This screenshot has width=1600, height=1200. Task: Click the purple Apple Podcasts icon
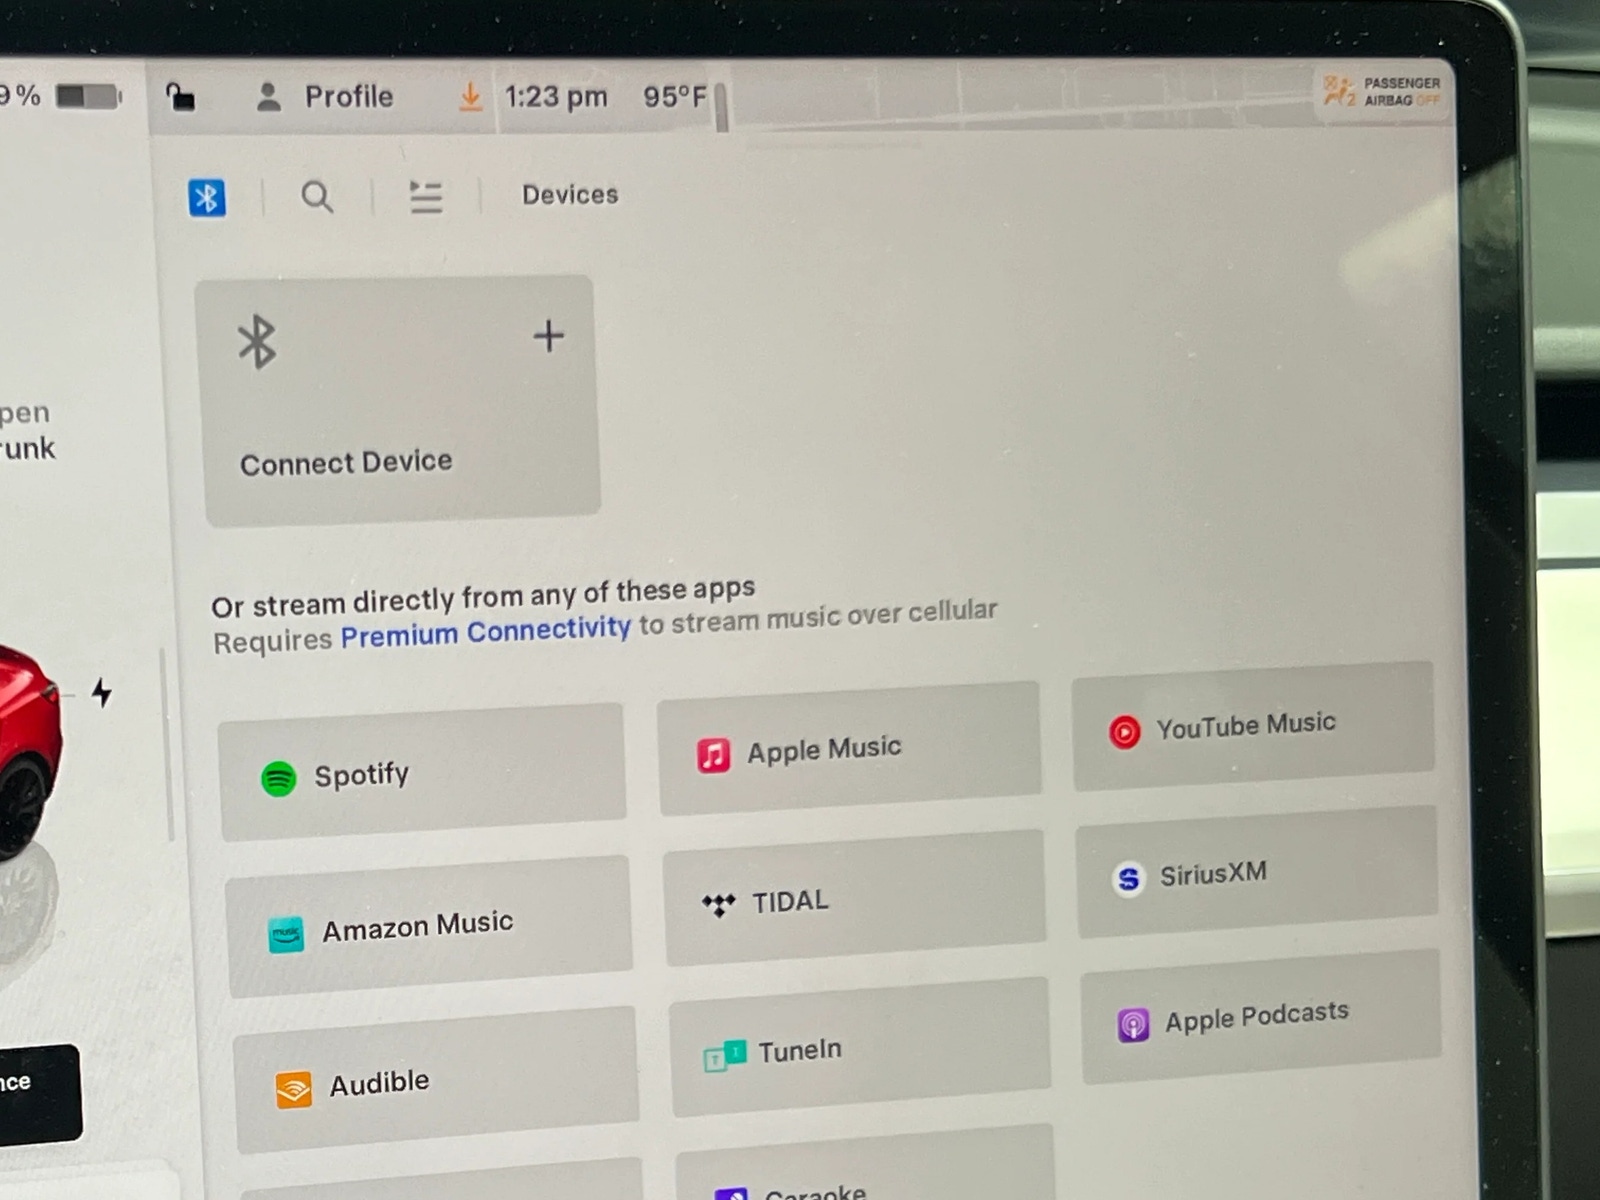[1133, 1025]
